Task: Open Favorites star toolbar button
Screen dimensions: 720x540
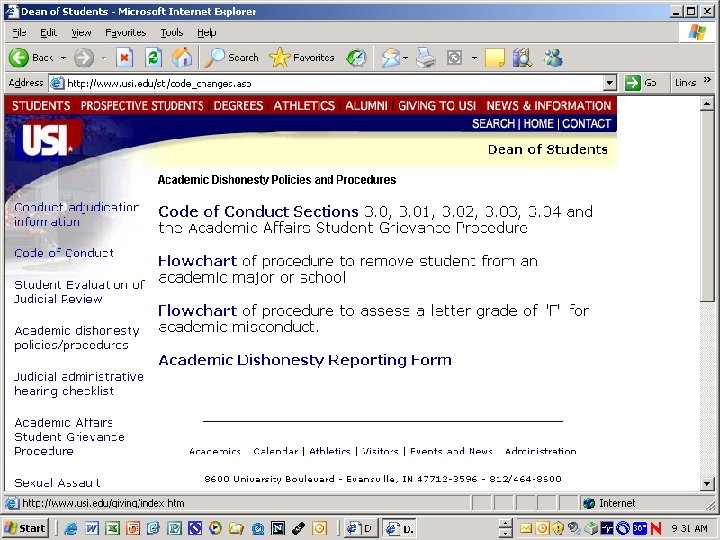Action: pyautogui.click(x=302, y=58)
